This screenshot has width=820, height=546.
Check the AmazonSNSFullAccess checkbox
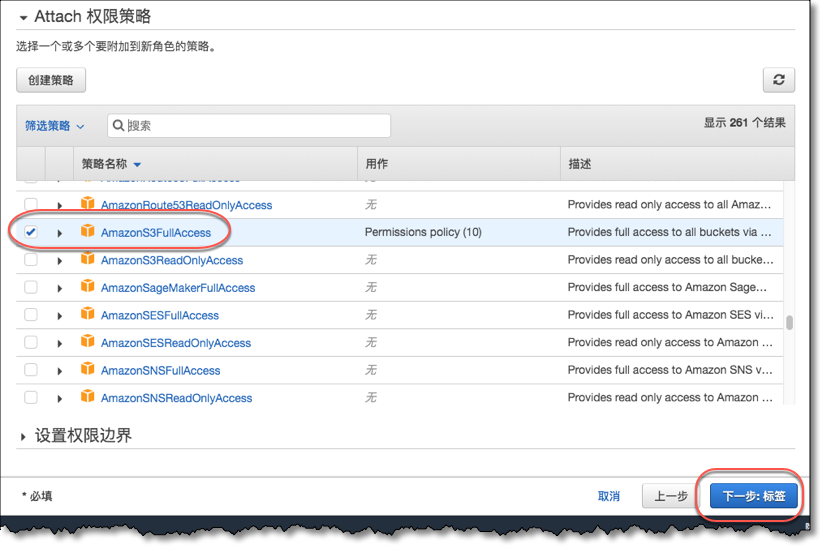click(31, 370)
